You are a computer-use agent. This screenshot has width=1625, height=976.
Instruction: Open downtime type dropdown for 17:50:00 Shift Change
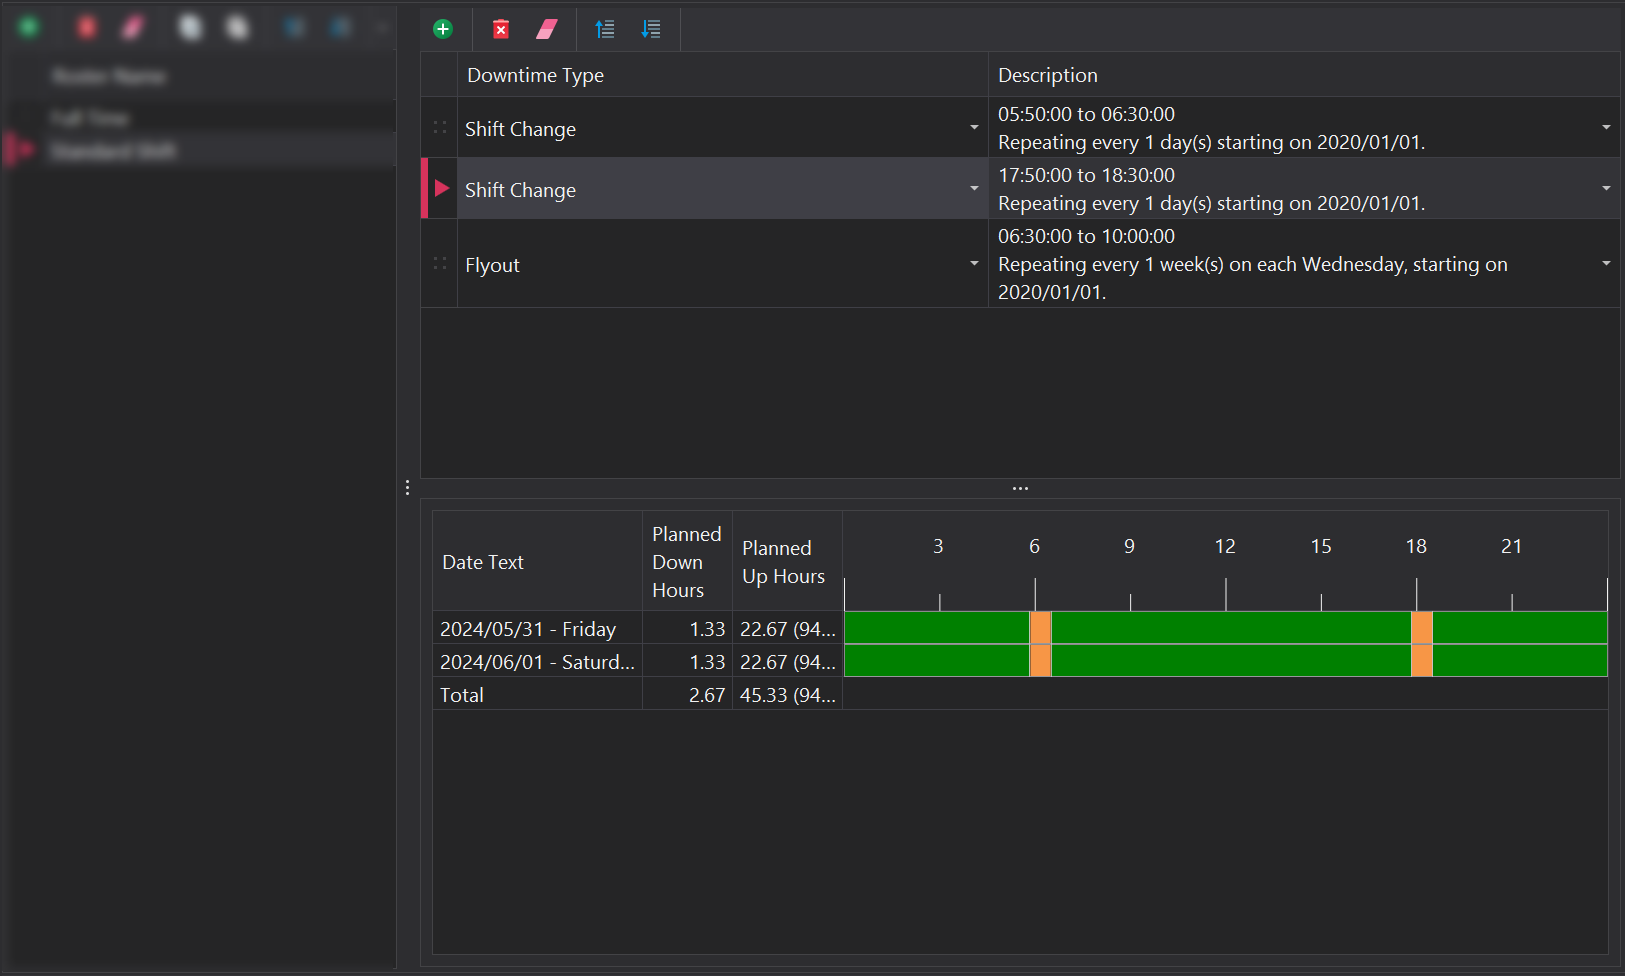click(974, 189)
